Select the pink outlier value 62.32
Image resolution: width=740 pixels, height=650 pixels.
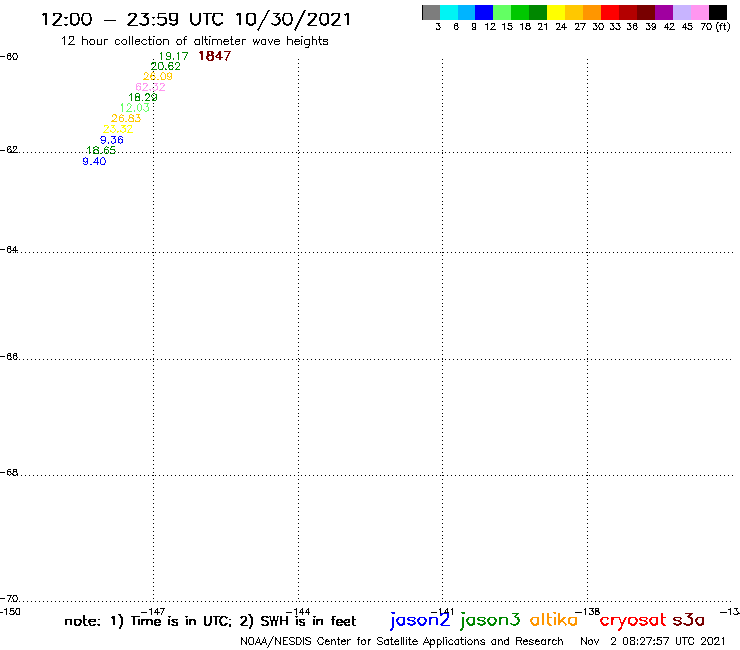tap(150, 87)
